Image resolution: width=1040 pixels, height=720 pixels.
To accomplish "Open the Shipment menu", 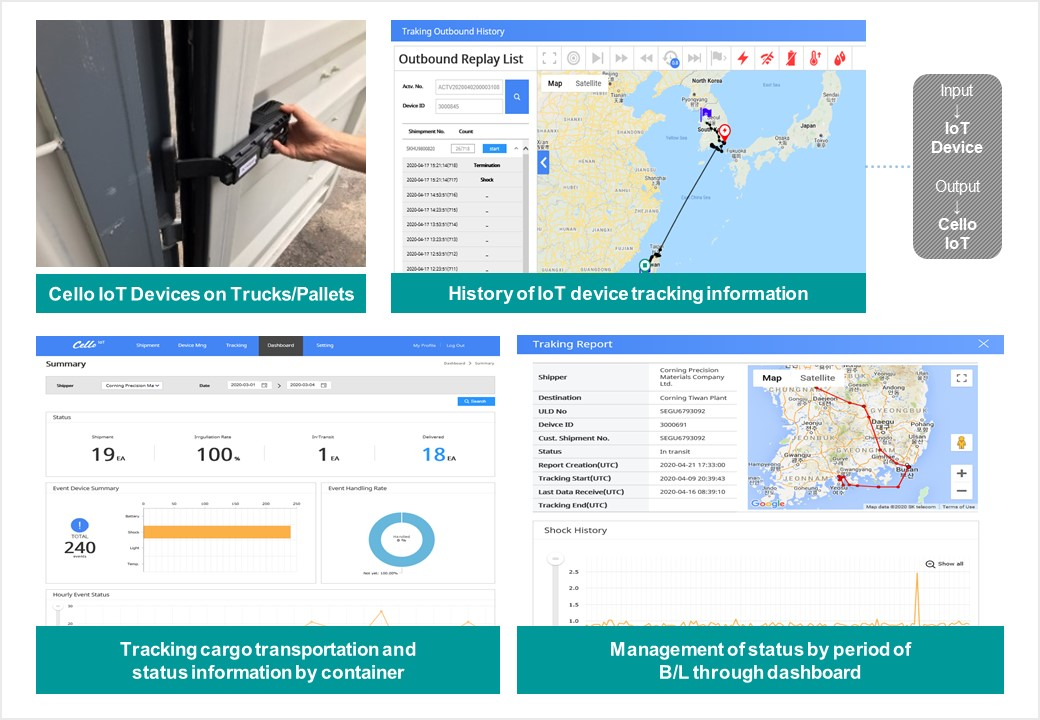I will tap(148, 345).
